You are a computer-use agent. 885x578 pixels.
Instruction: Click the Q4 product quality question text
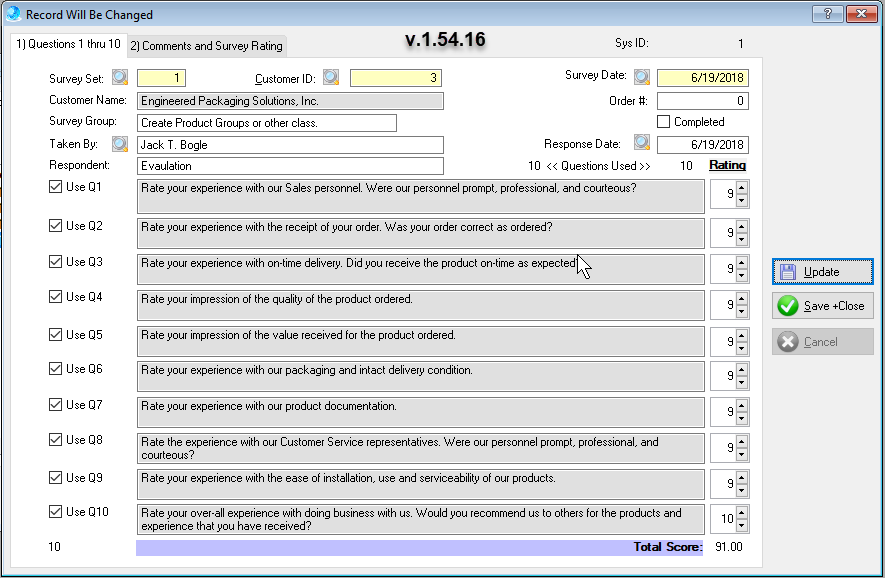click(x=420, y=305)
